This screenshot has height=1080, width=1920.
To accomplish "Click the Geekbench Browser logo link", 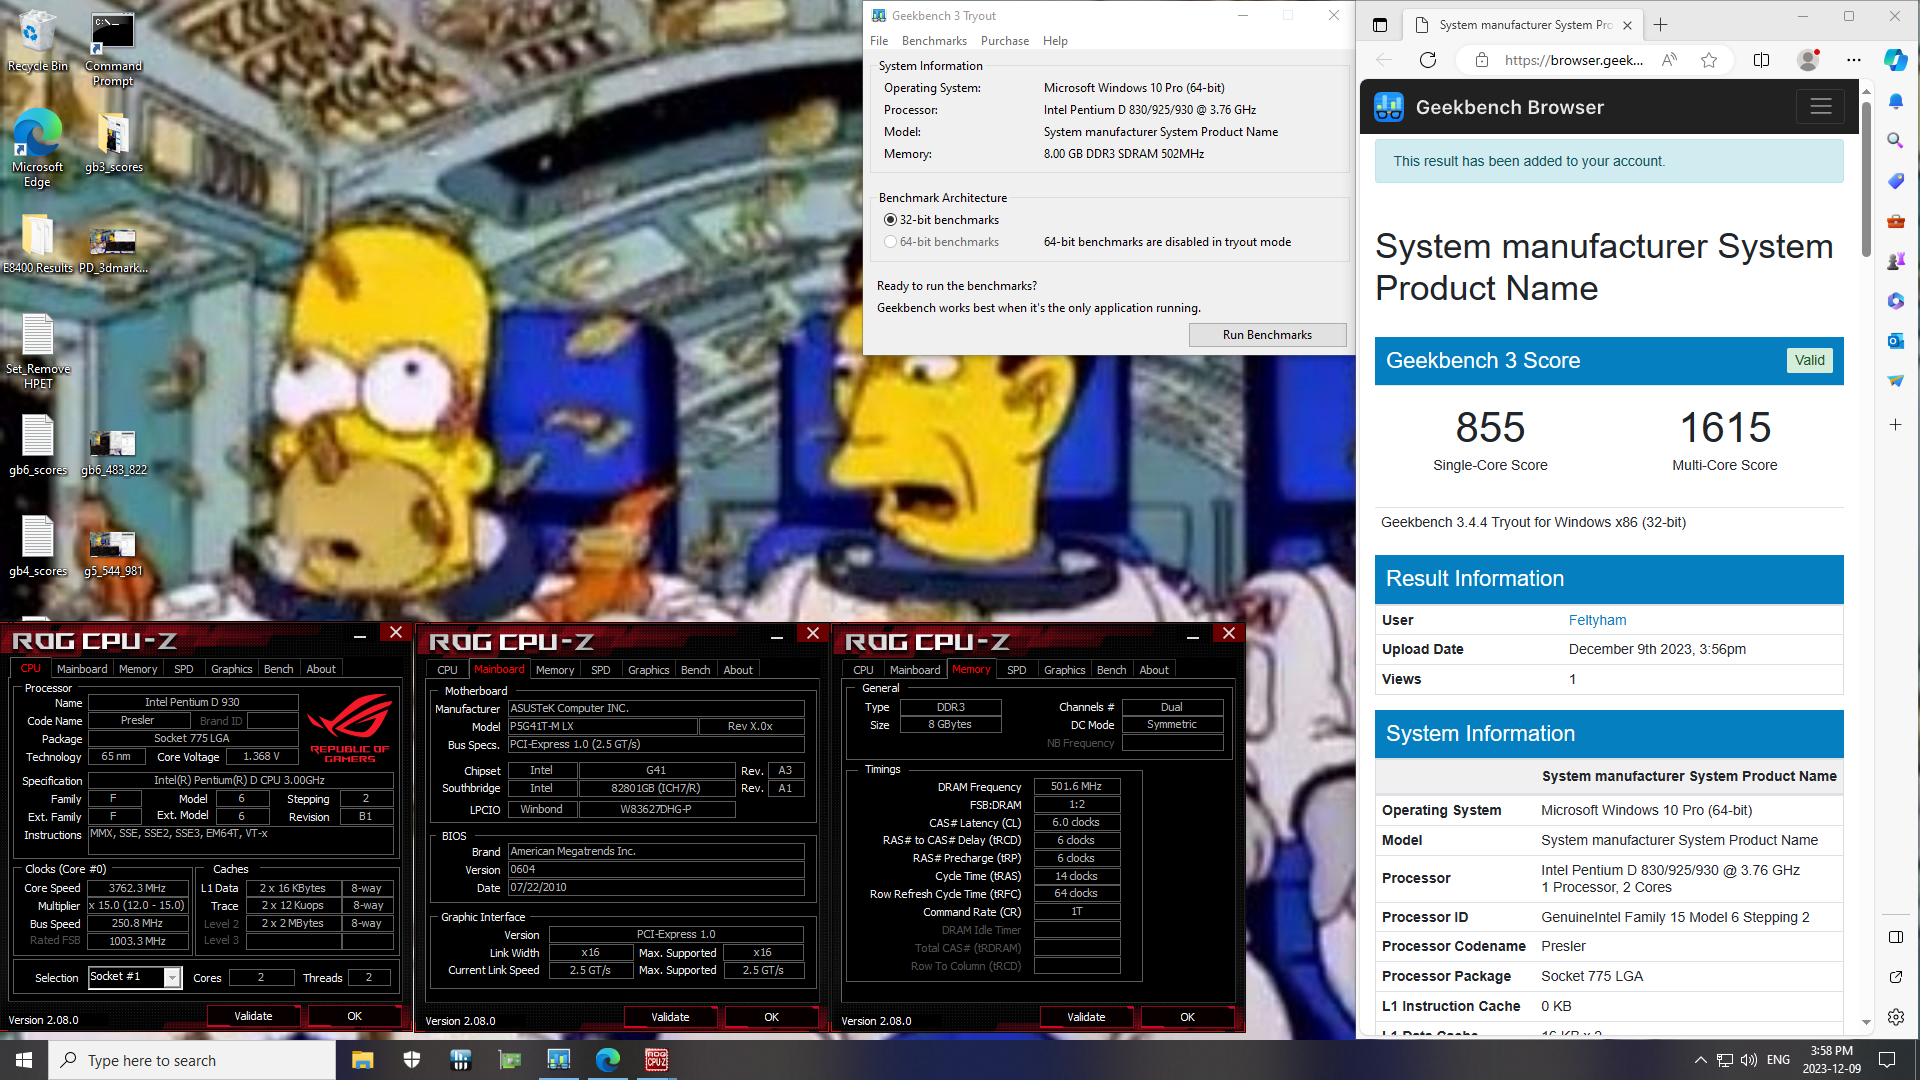I will [x=1489, y=107].
